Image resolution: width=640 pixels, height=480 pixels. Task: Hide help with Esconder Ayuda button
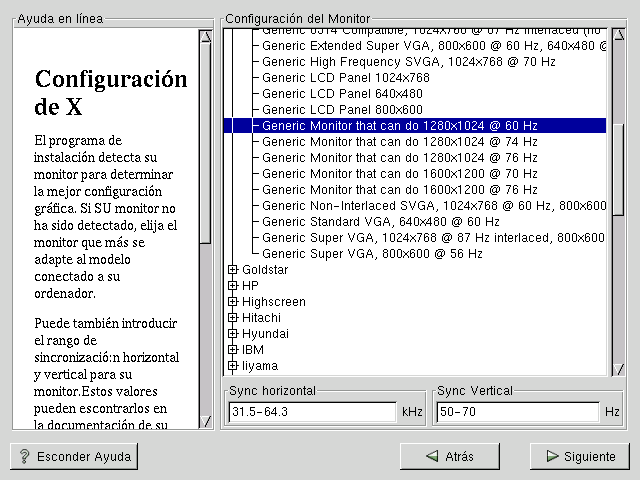click(x=74, y=456)
